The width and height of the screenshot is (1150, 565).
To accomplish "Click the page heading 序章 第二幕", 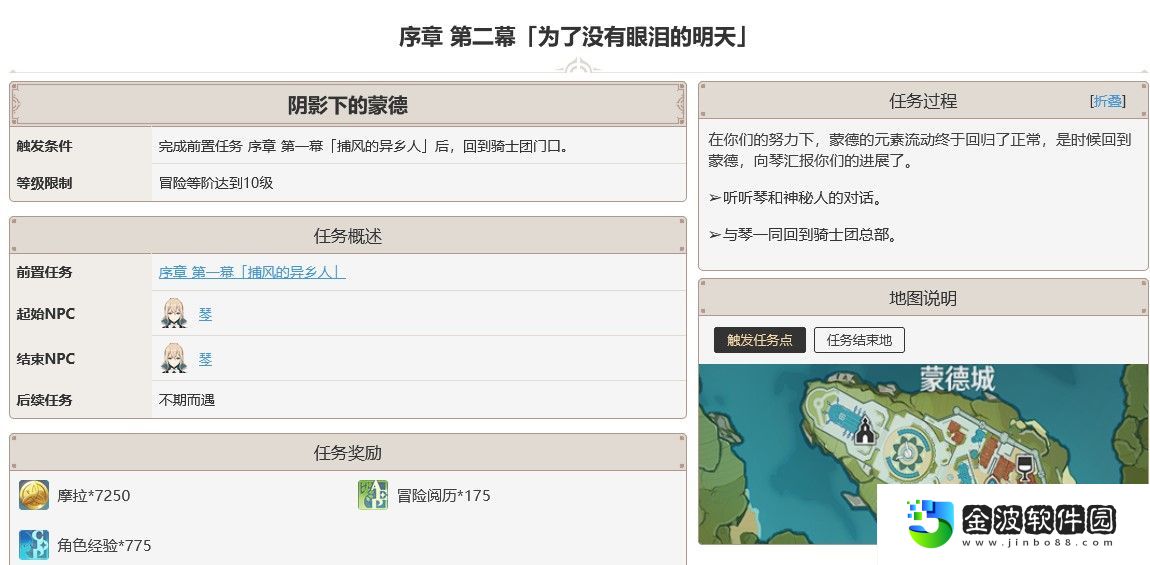I will coord(574,37).
